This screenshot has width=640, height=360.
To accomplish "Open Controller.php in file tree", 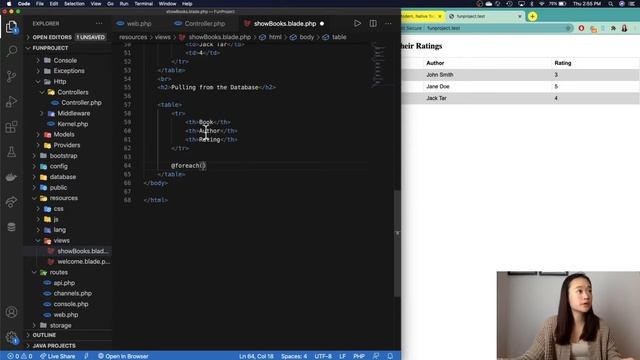I will [x=81, y=103].
